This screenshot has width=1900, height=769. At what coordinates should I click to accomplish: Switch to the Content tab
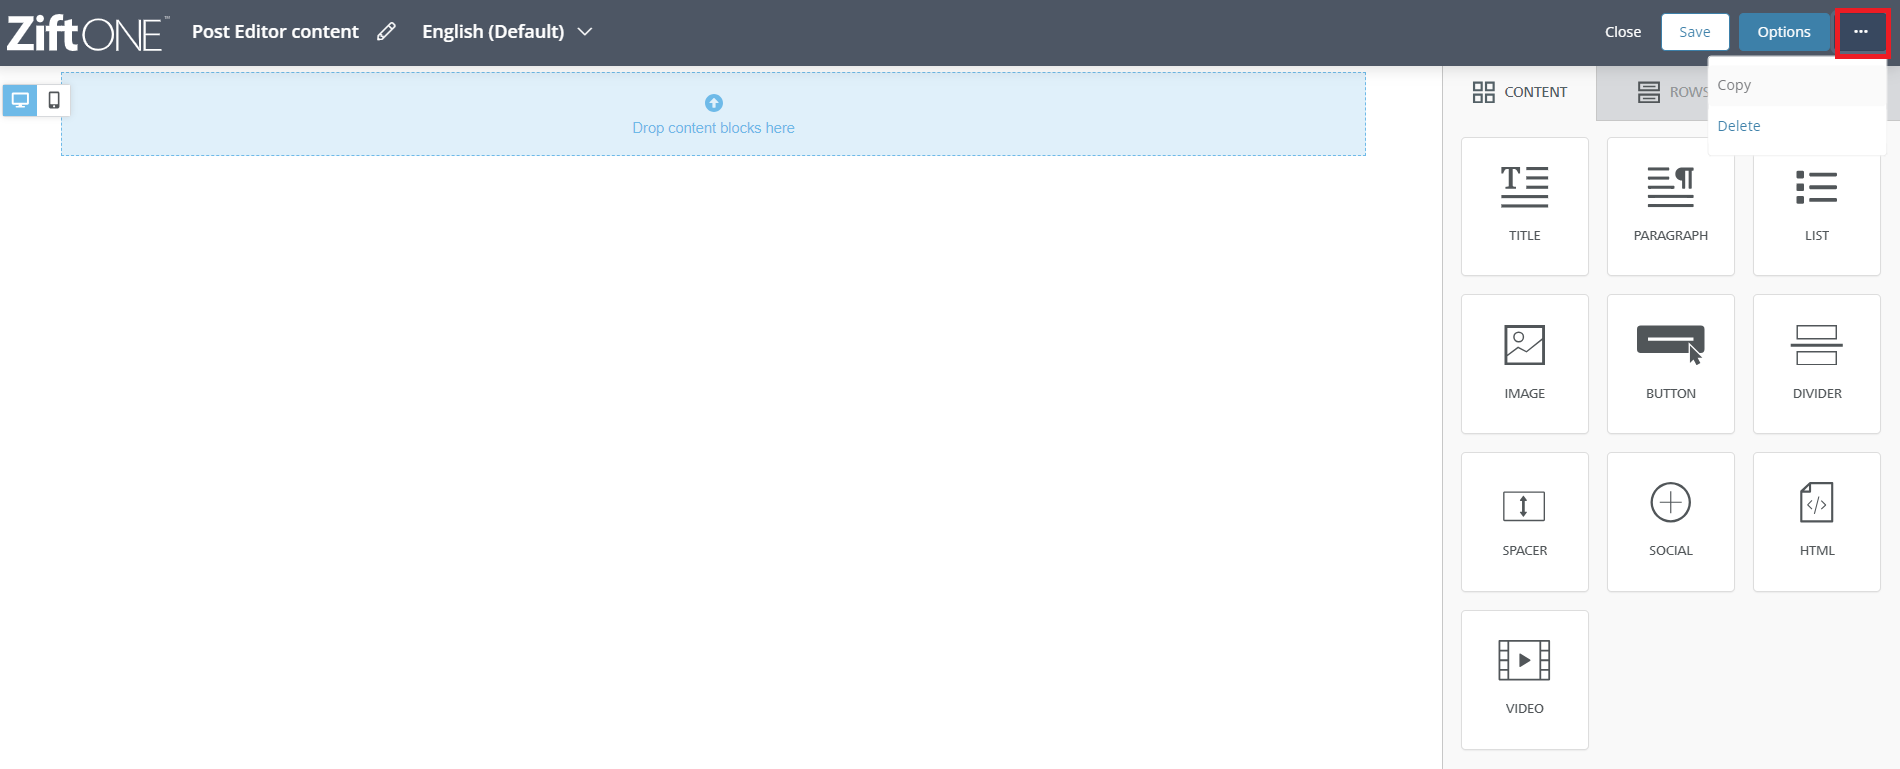pyautogui.click(x=1520, y=92)
